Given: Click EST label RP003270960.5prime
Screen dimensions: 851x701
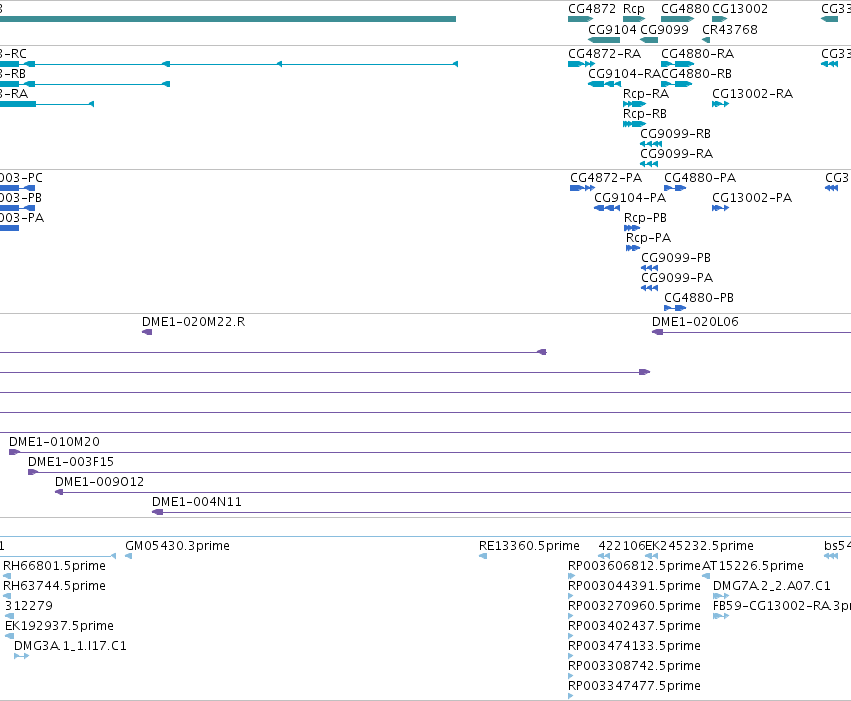Looking at the screenshot, I should pyautogui.click(x=634, y=606).
